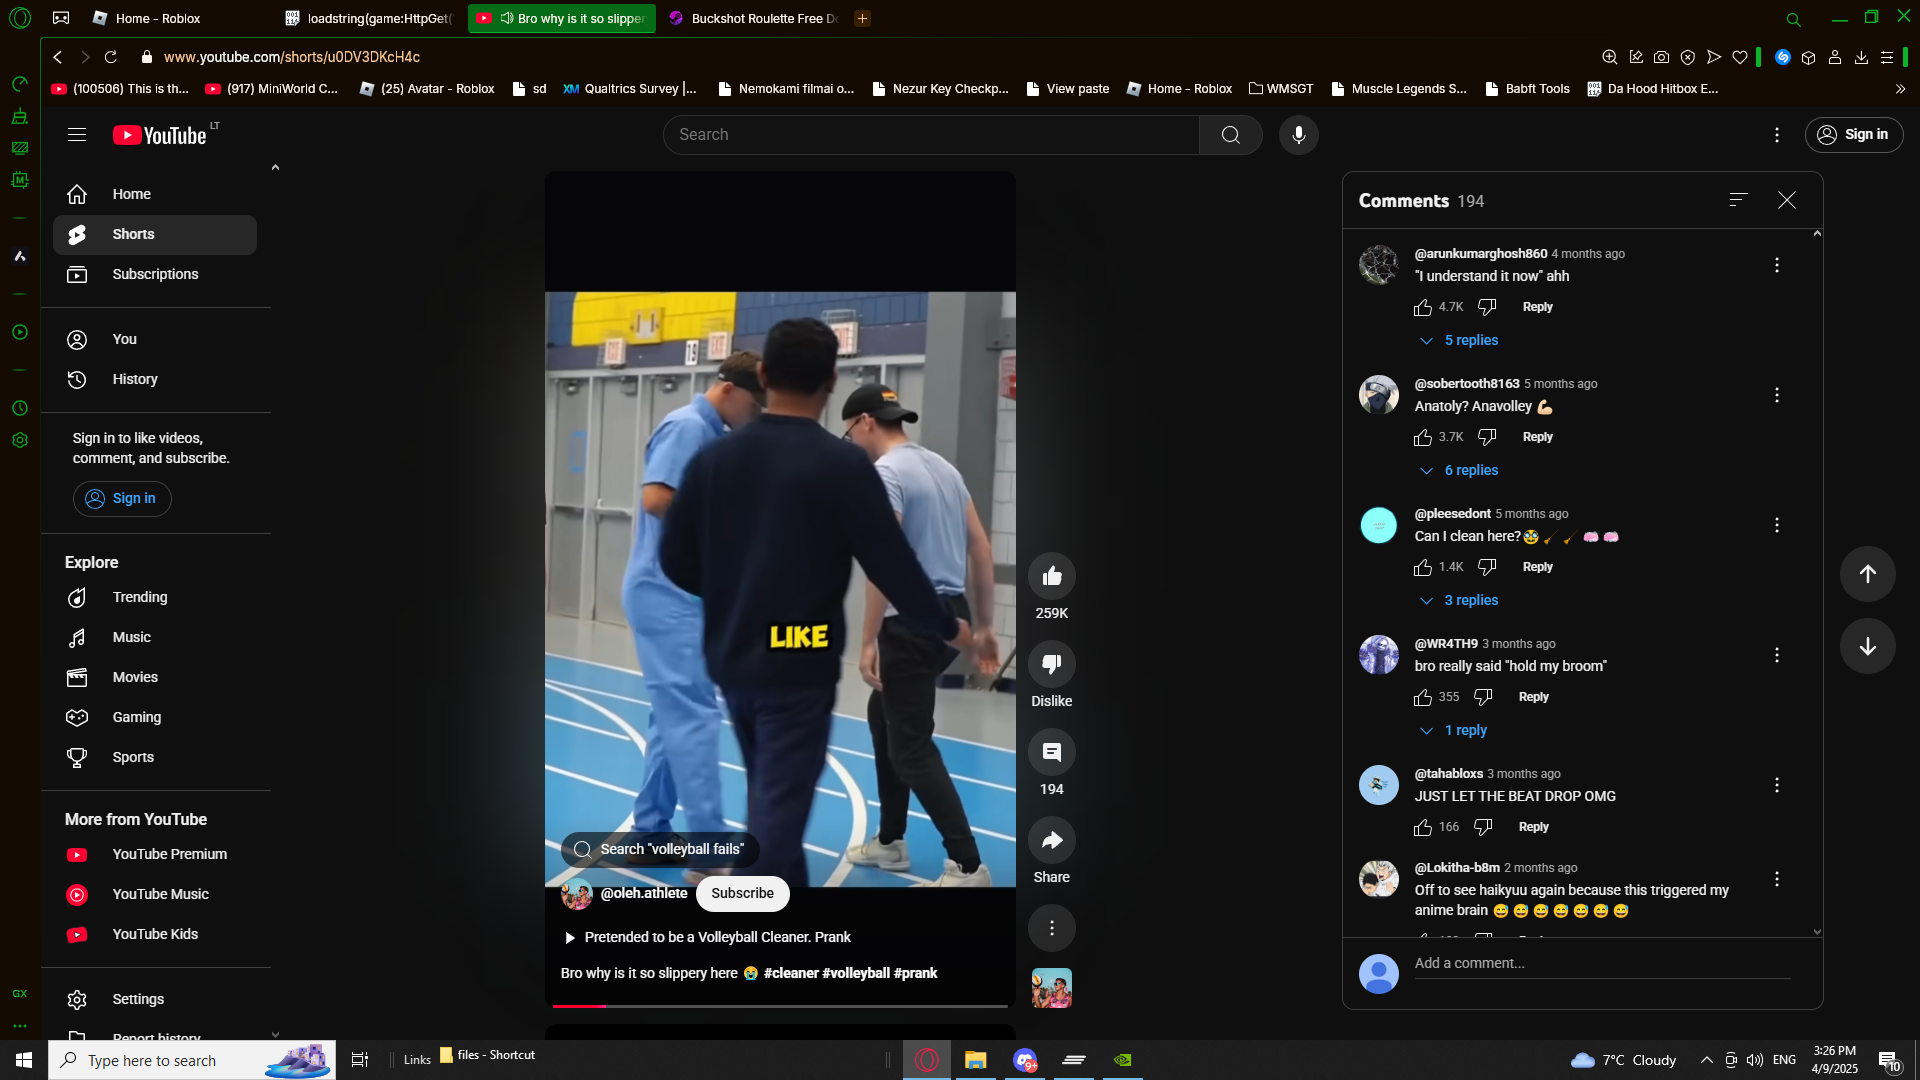Open Trending under Explore
Viewport: 1920px width, 1080px height.
click(155, 598)
